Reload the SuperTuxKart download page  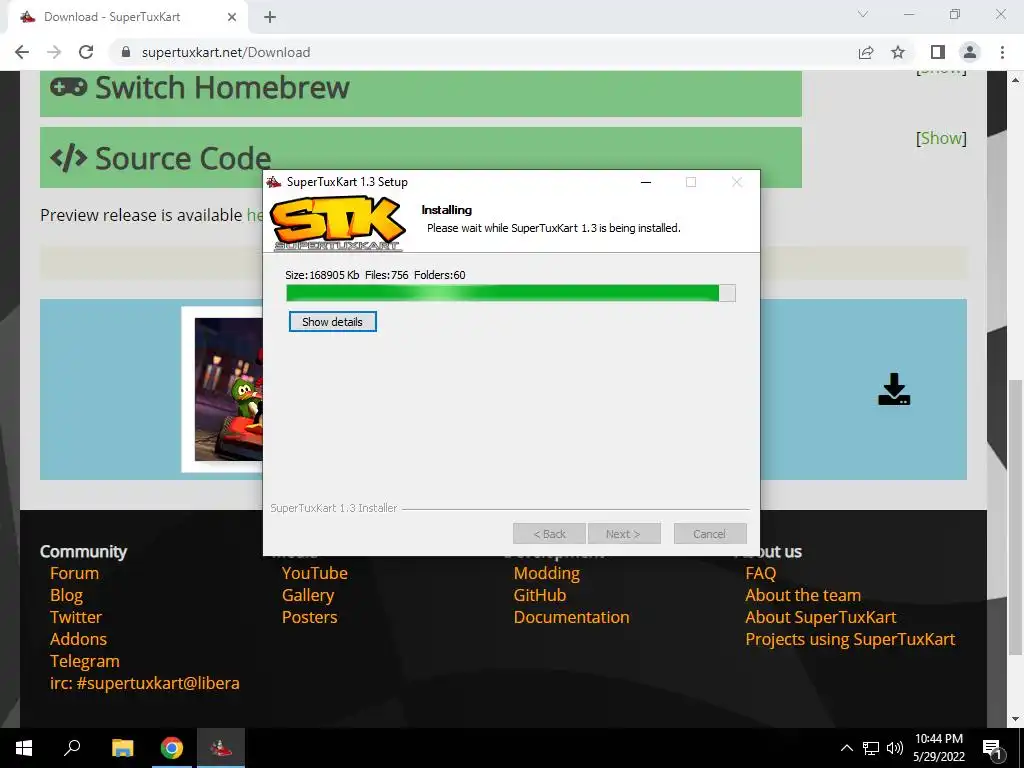pyautogui.click(x=86, y=52)
